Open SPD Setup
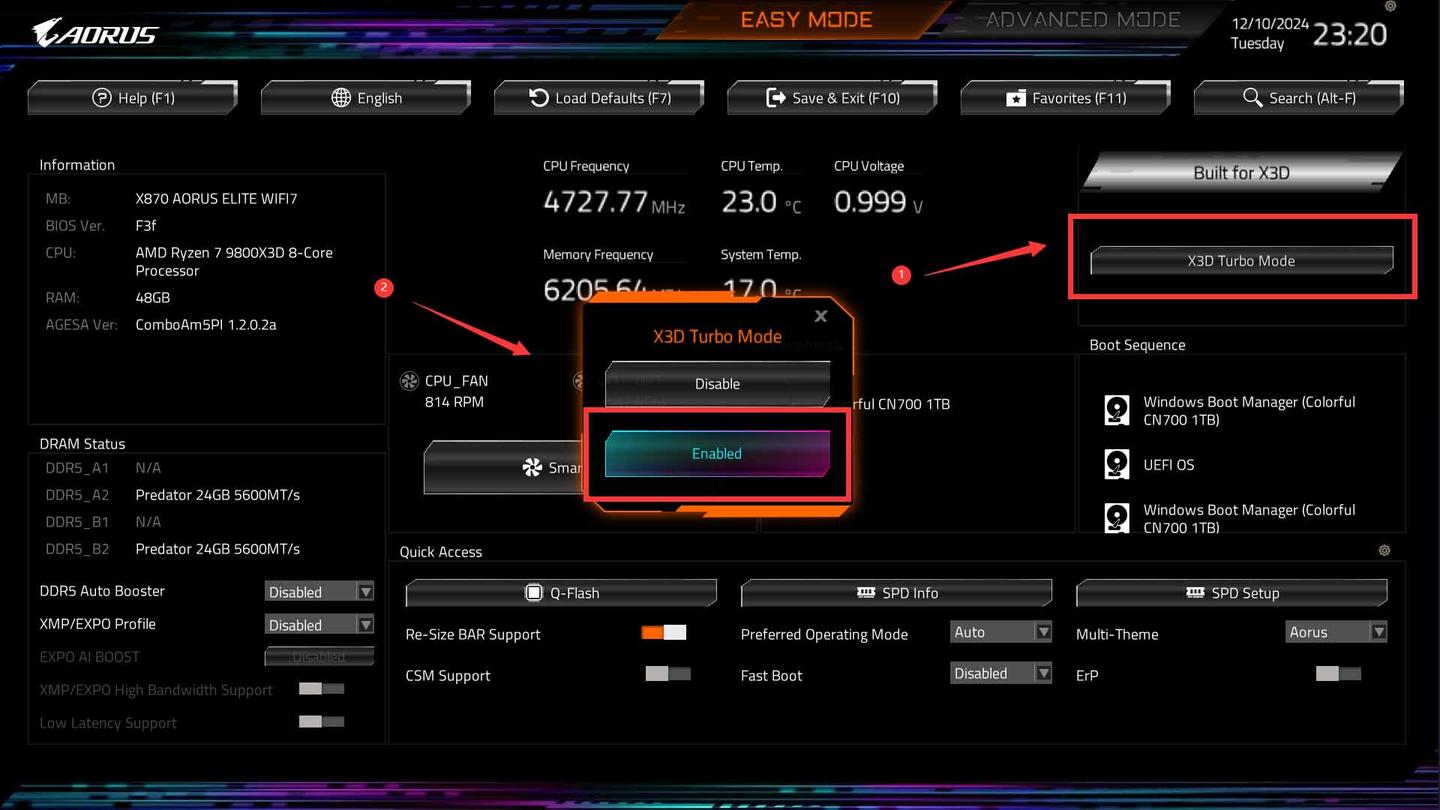1440x810 pixels. click(1231, 592)
